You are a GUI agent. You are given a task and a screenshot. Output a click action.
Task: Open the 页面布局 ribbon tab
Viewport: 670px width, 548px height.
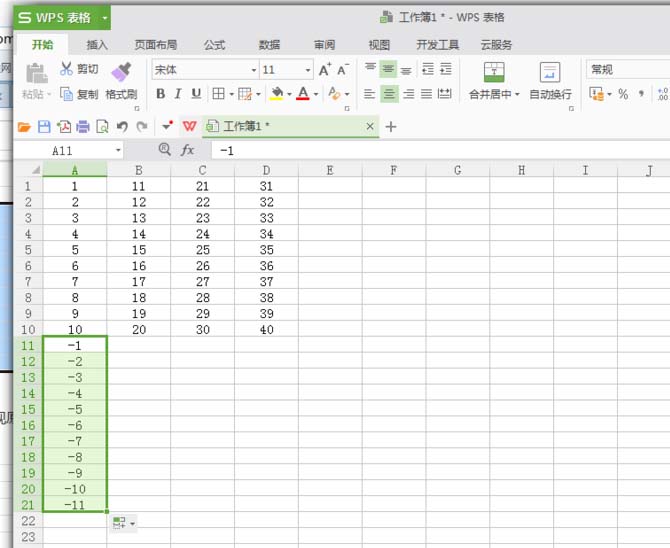click(x=156, y=44)
